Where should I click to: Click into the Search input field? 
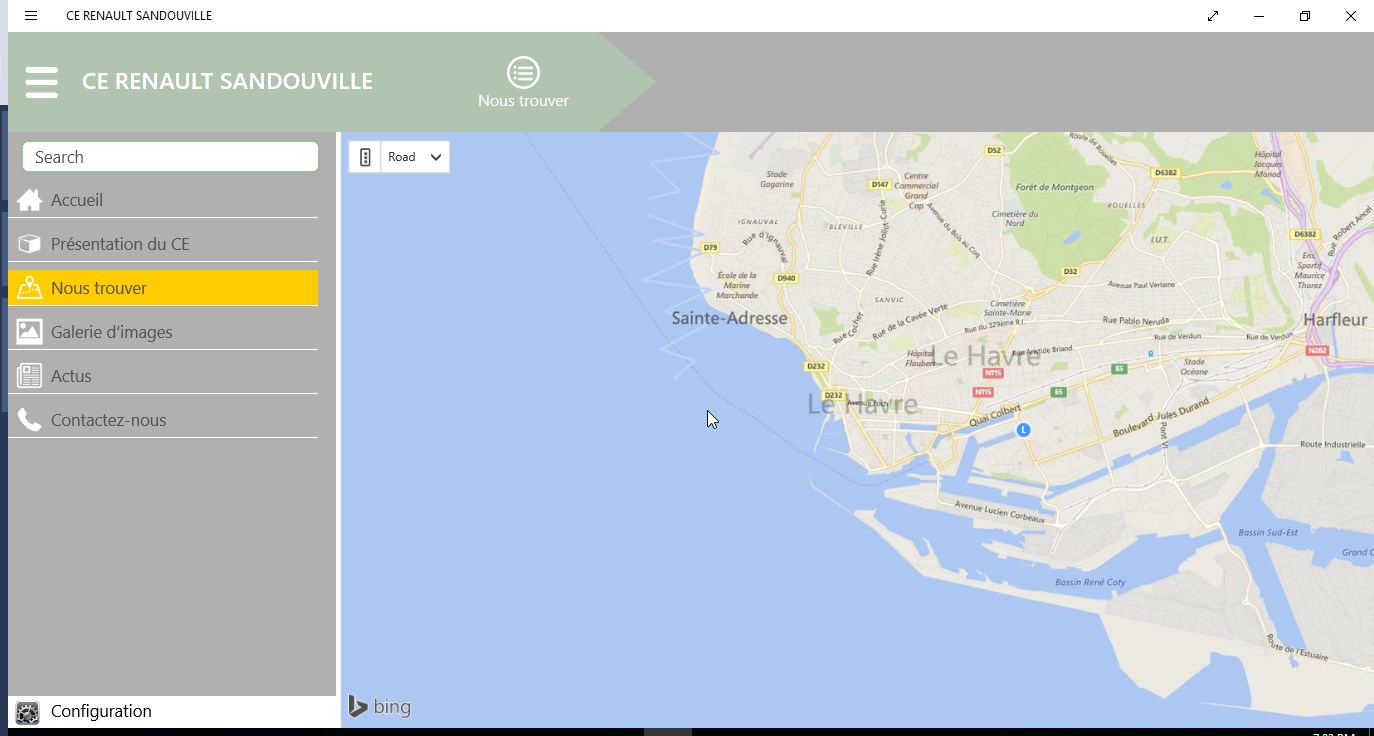coord(170,157)
